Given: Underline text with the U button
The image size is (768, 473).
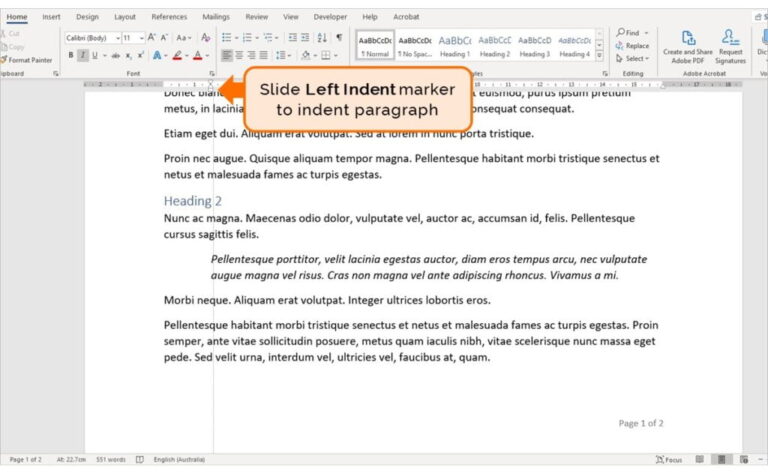Looking at the screenshot, I should [x=95, y=55].
